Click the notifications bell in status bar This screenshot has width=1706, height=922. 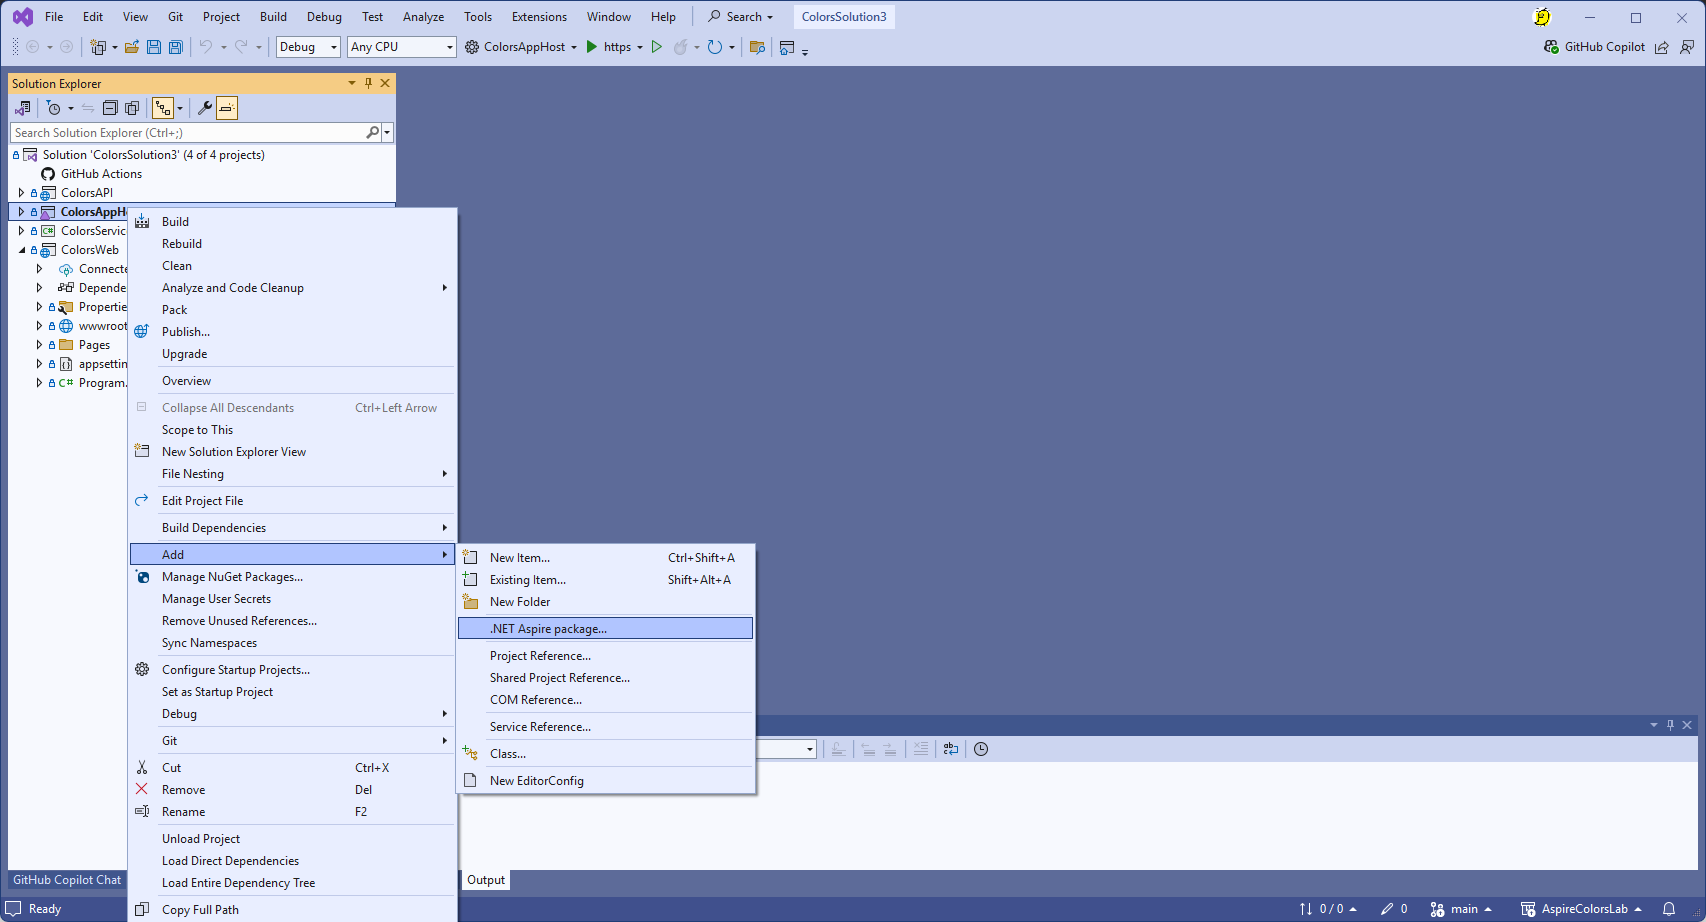(x=1668, y=909)
